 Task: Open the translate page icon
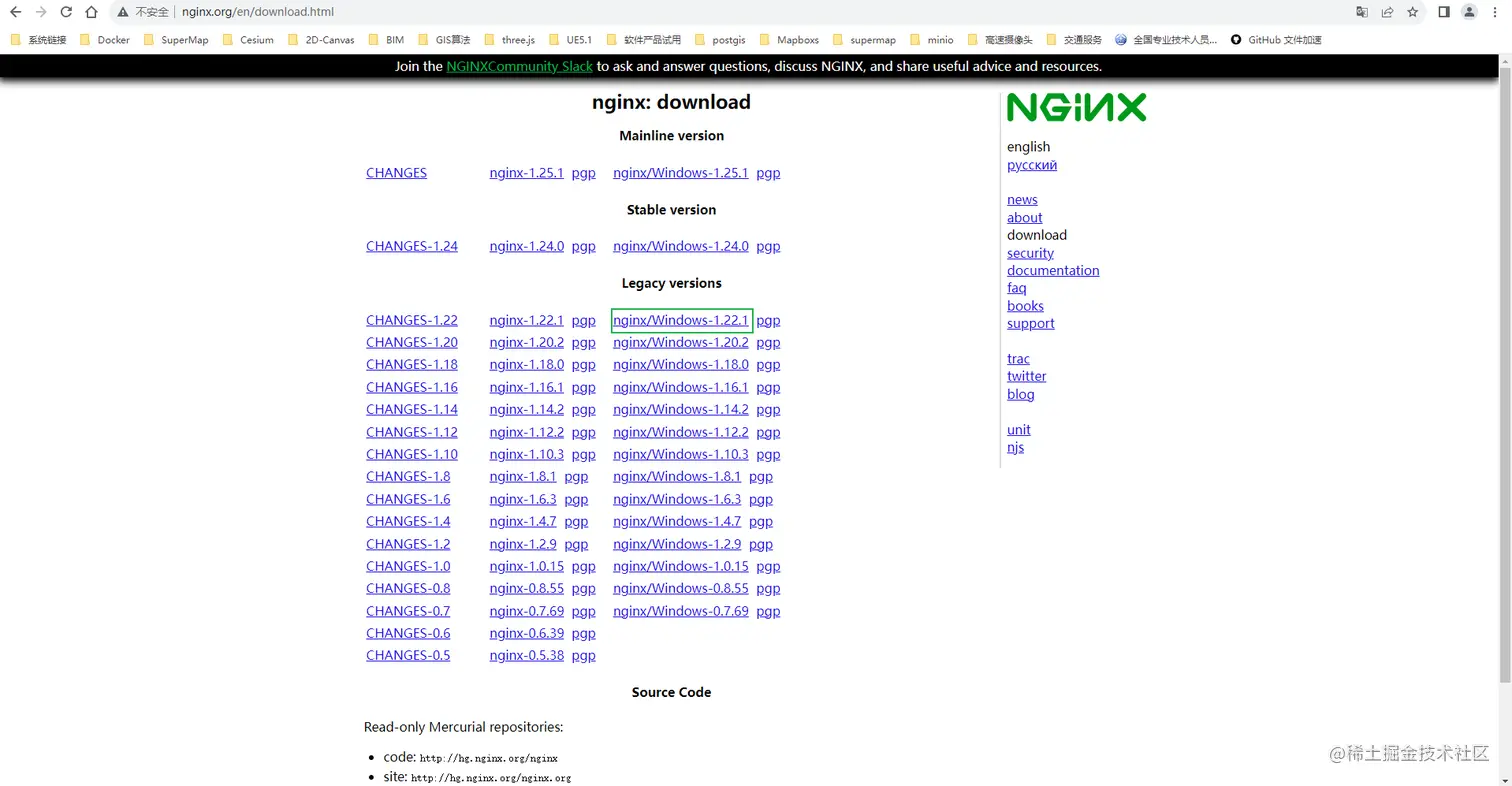[1362, 12]
